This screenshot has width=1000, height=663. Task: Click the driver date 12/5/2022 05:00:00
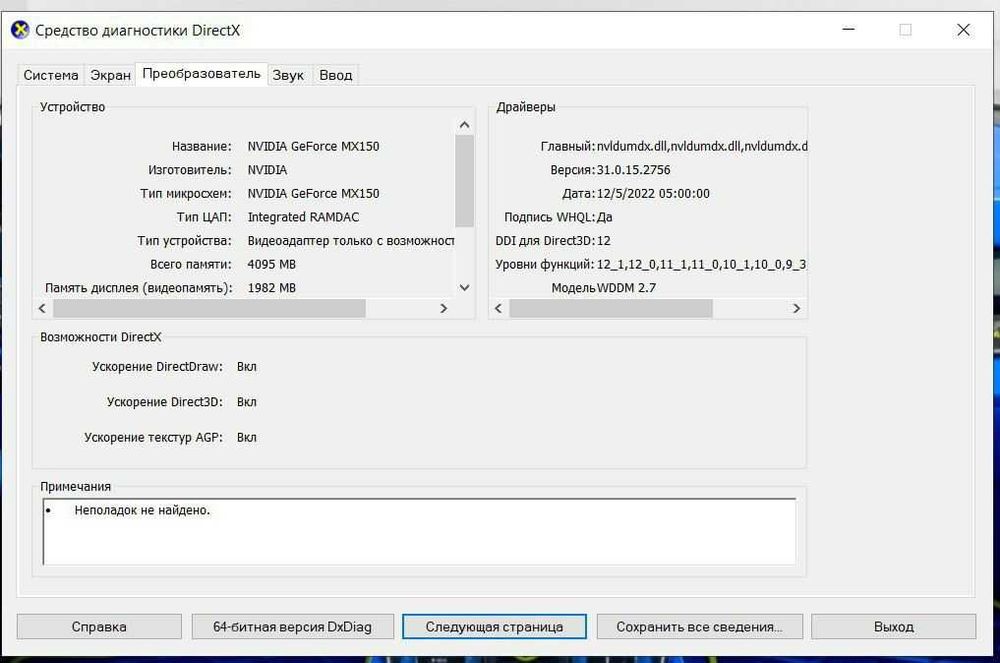[653, 193]
